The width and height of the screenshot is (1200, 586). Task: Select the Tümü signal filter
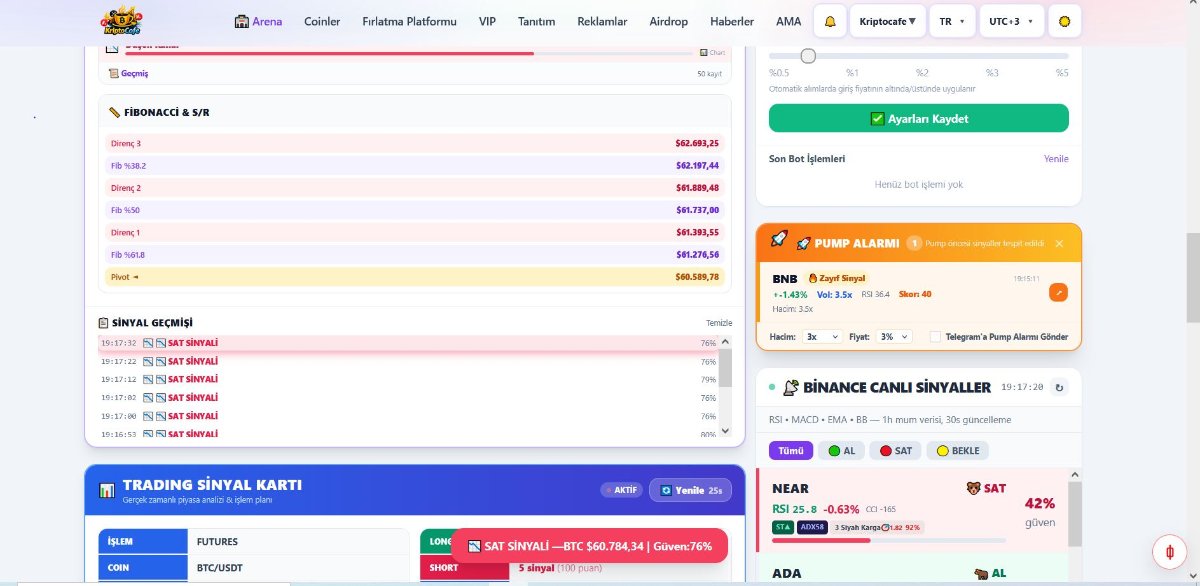(791, 451)
